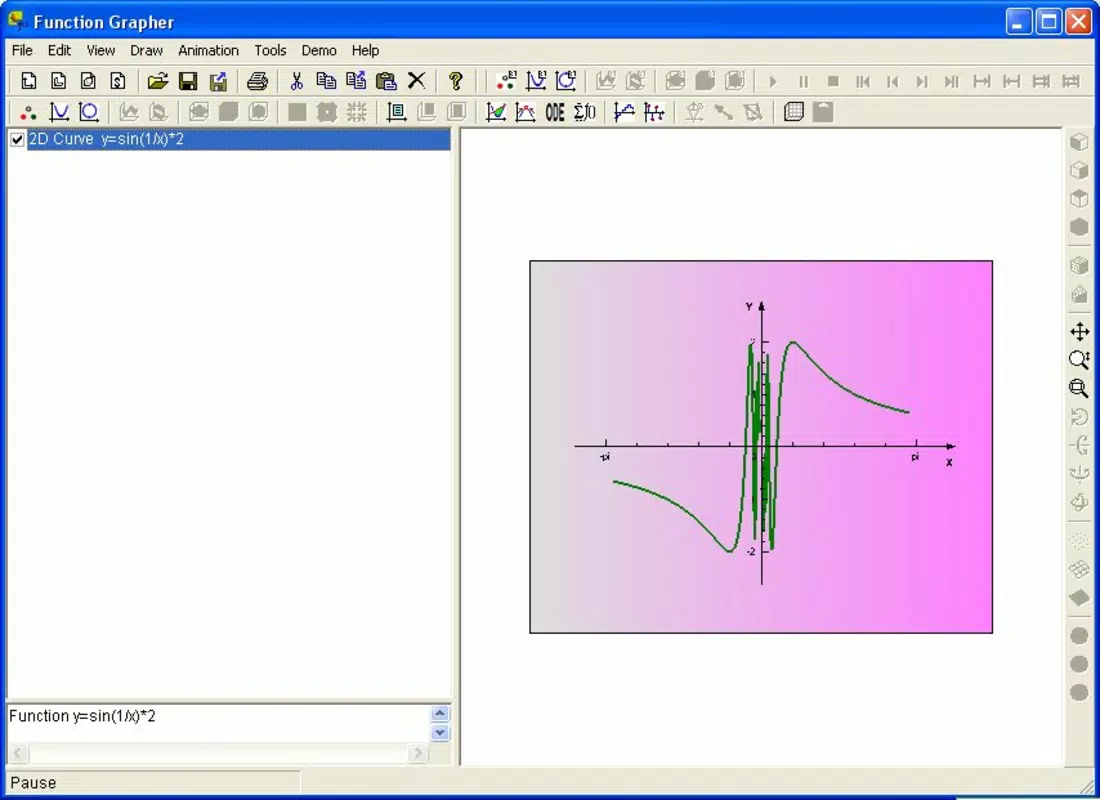The image size is (1100, 800).
Task: Click the copy icon with blue arrow
Action: click(x=356, y=81)
